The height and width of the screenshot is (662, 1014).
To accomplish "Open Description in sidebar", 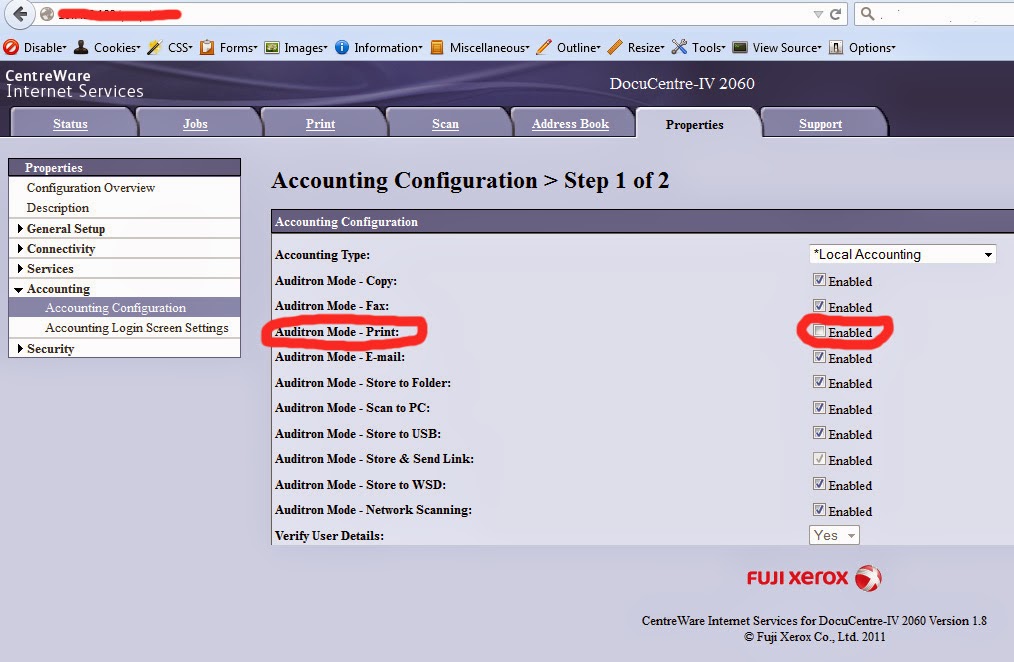I will [x=58, y=208].
